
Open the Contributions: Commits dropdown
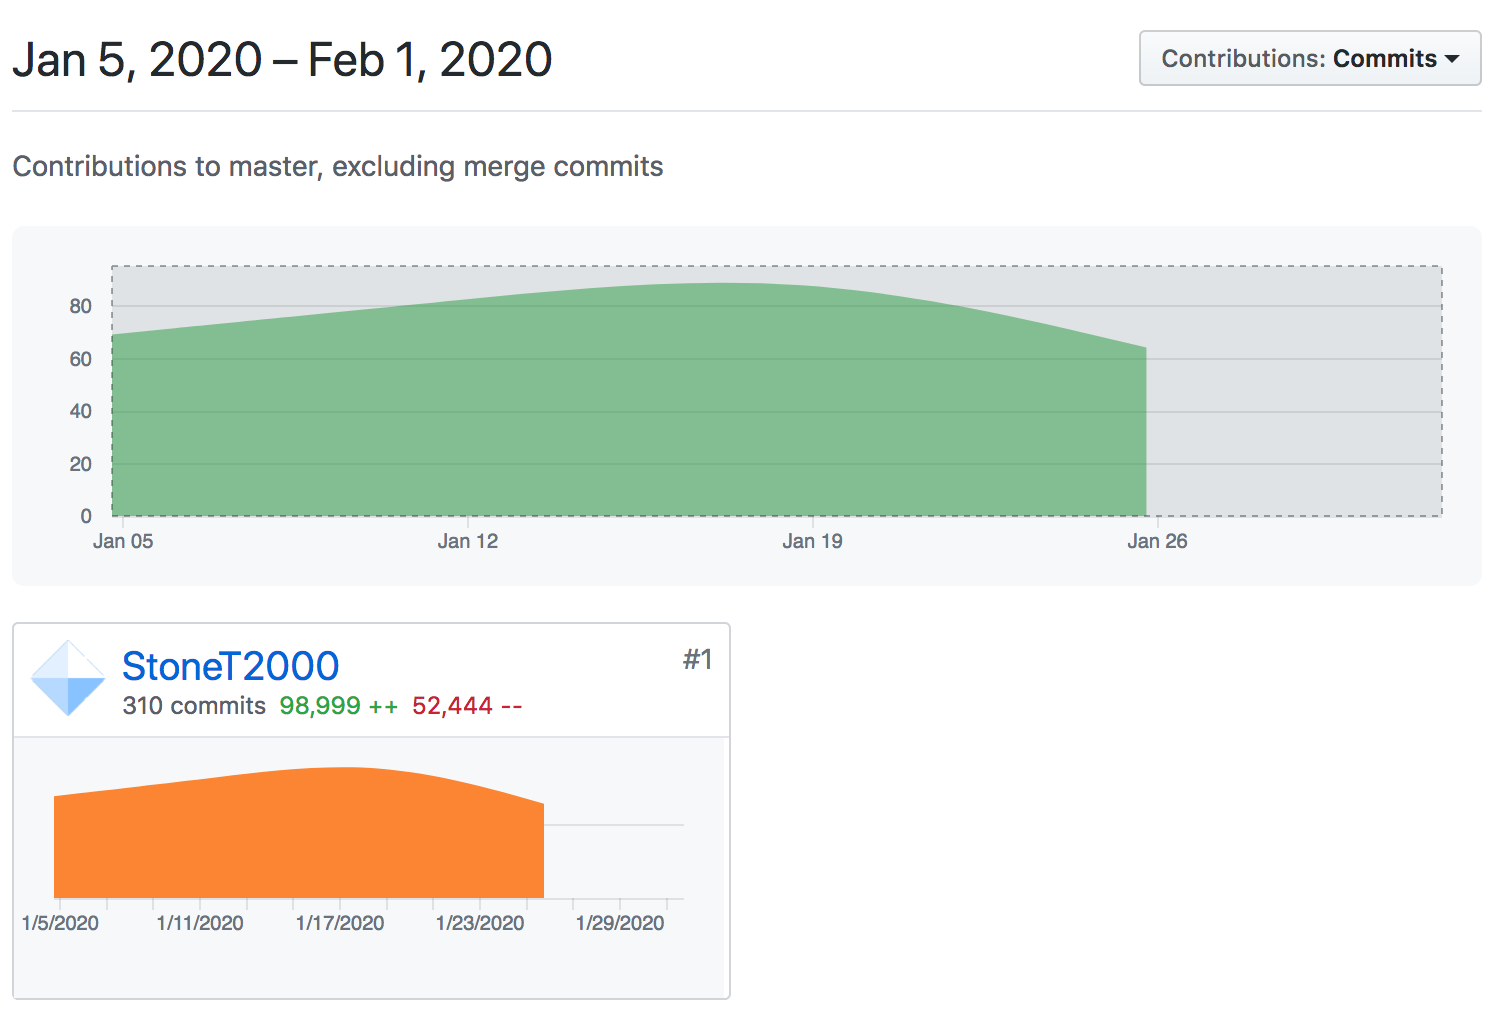tap(1310, 58)
